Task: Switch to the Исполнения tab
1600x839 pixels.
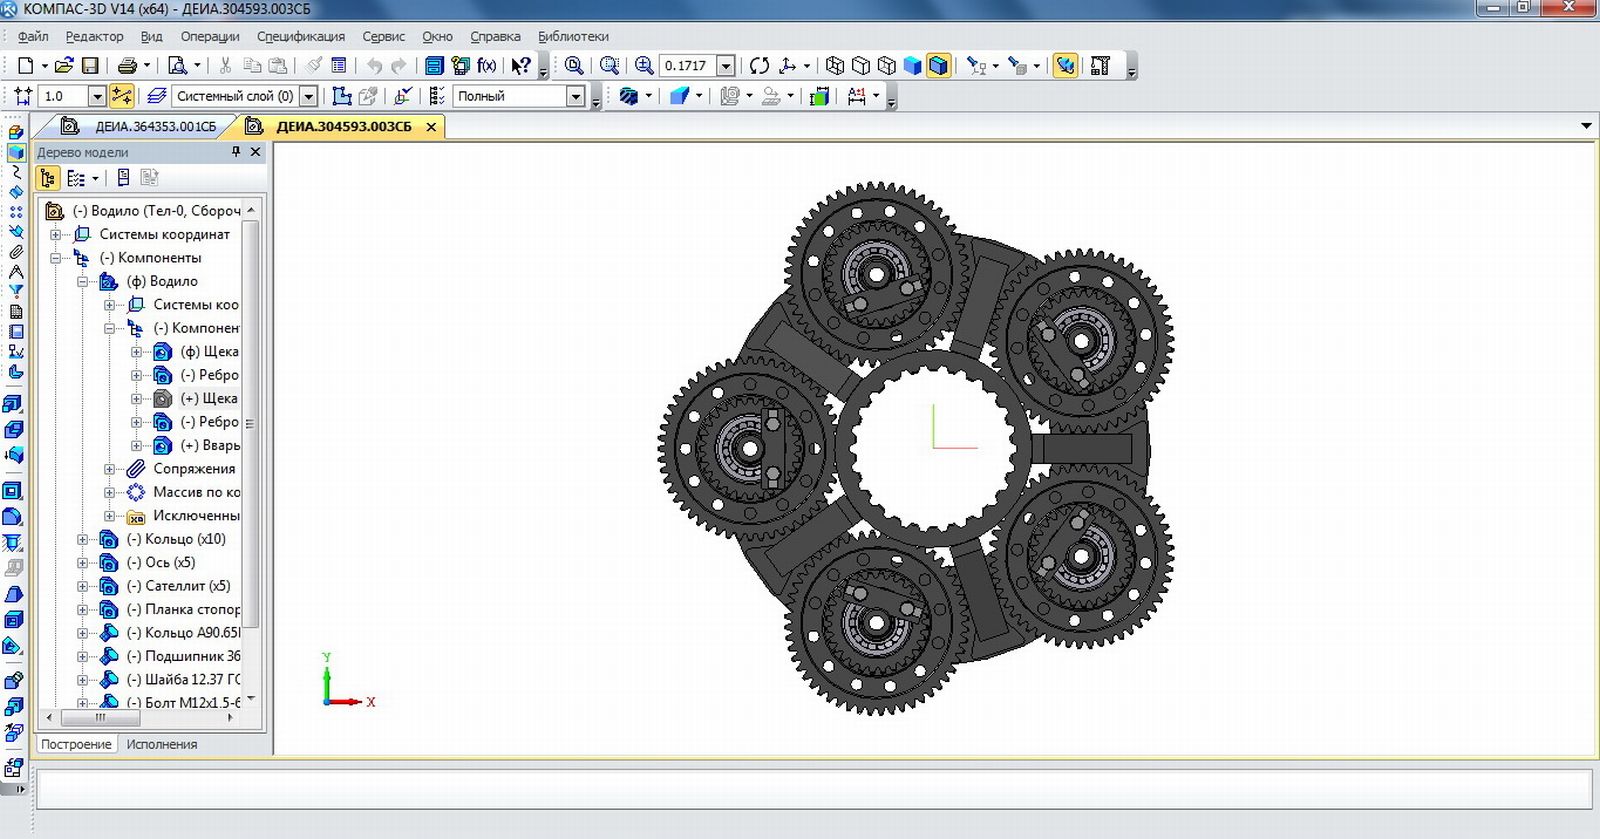Action: pyautogui.click(x=161, y=744)
